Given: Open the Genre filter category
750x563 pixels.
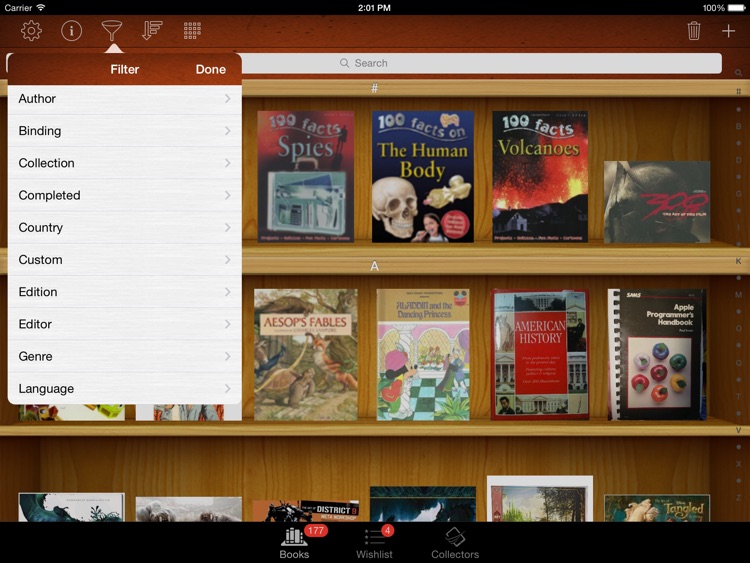Looking at the screenshot, I should [x=124, y=356].
